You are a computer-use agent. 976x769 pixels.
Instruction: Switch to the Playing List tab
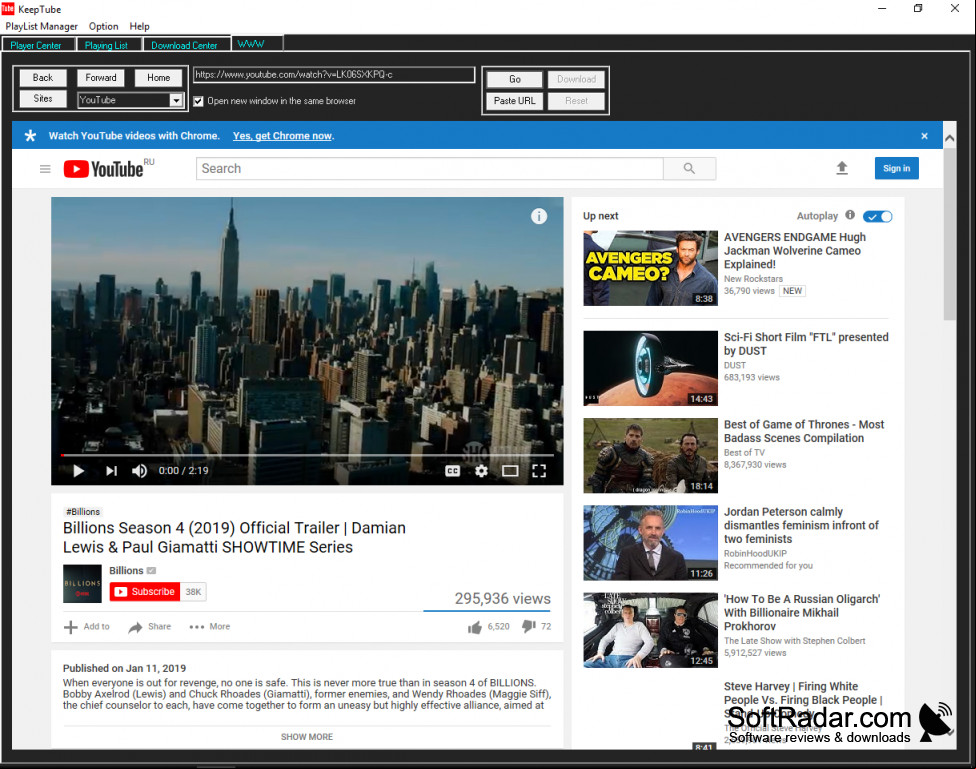coord(106,45)
